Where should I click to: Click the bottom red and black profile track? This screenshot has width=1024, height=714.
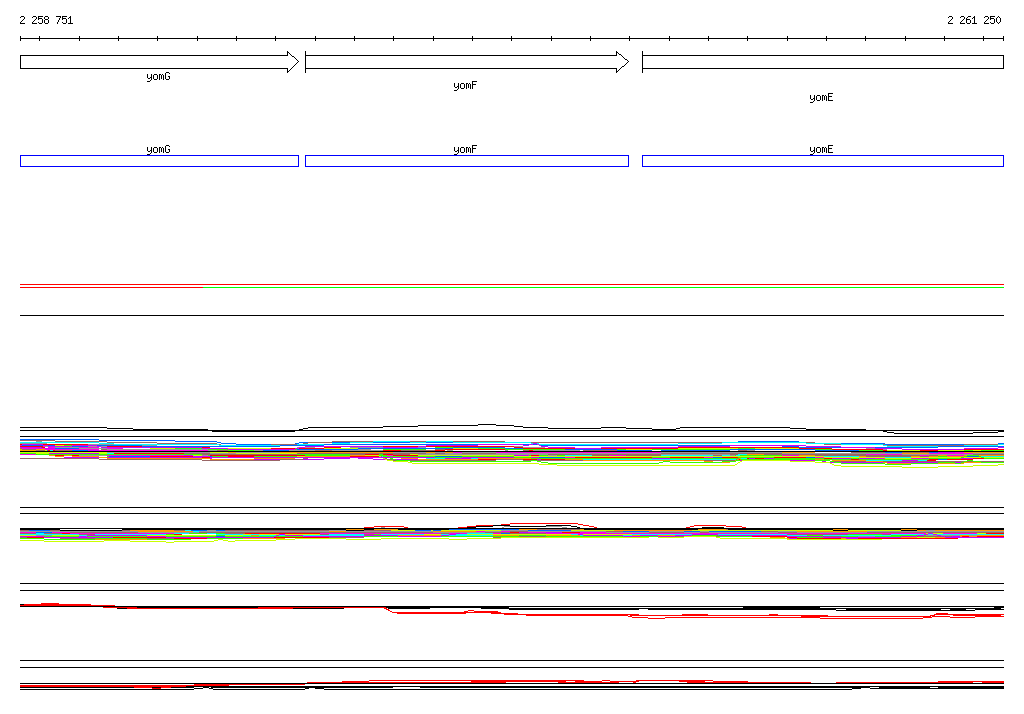[x=511, y=685]
